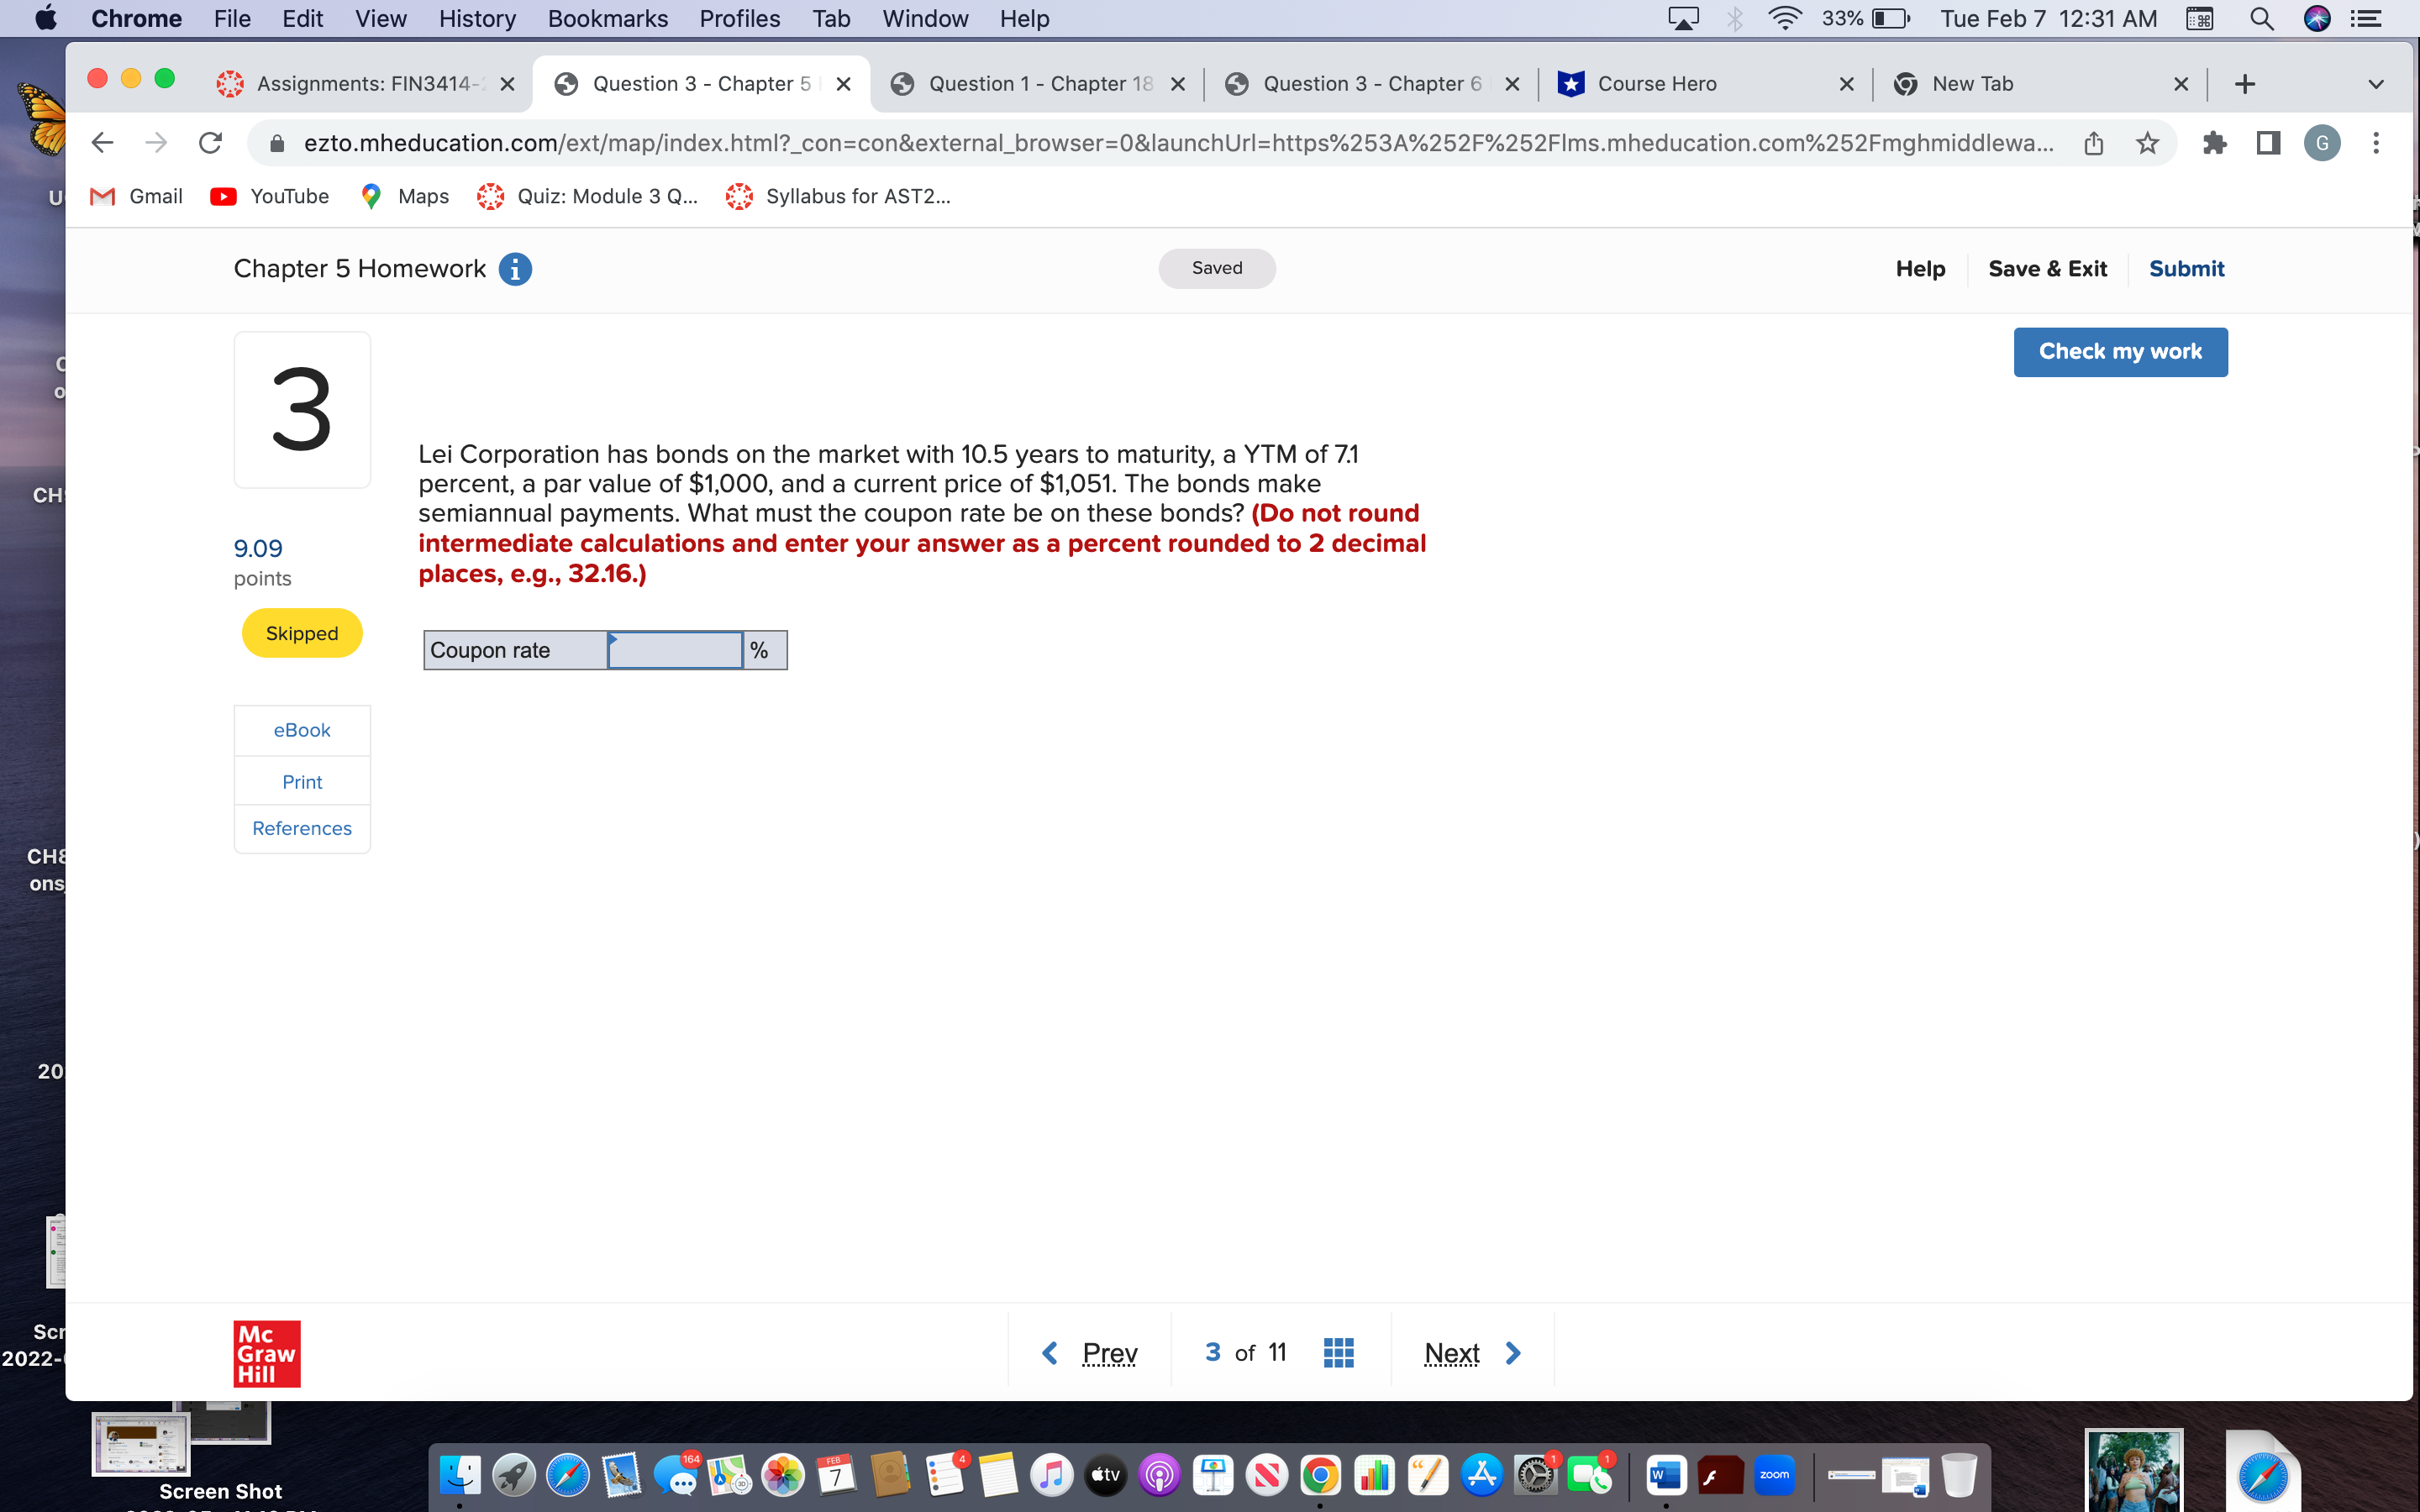Share the page via Chrome's share icon
The width and height of the screenshot is (2420, 1512).
click(2094, 143)
